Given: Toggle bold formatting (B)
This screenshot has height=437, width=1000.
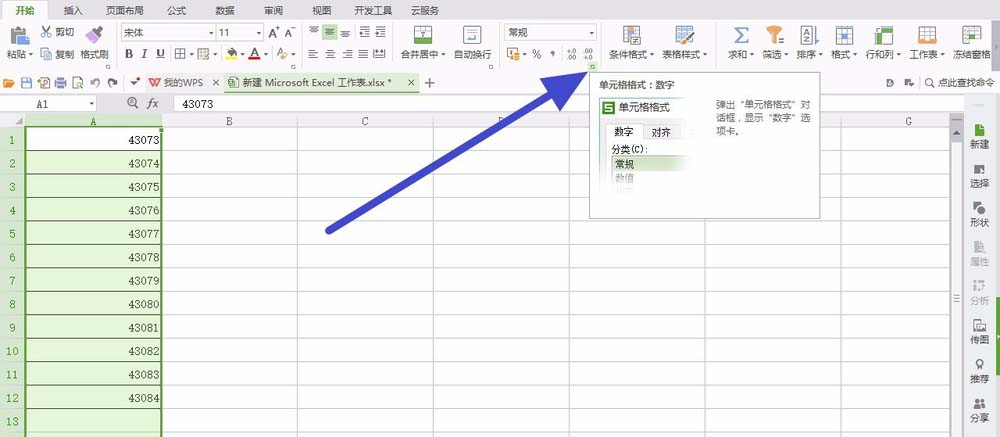Looking at the screenshot, I should [x=129, y=54].
